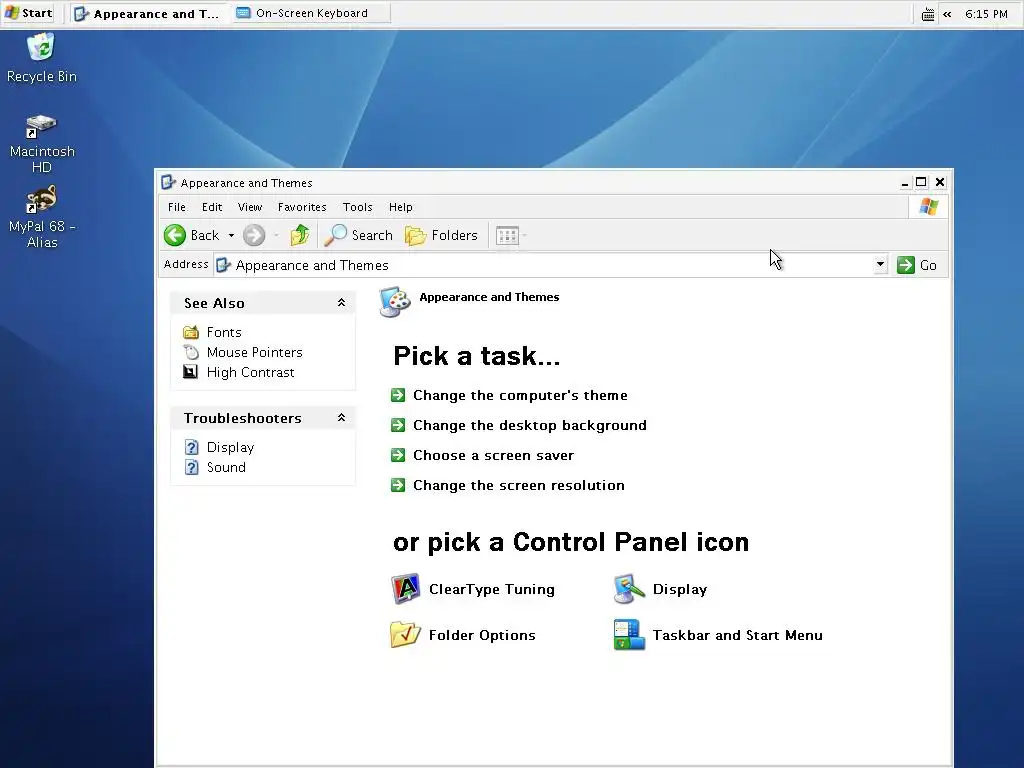Open the Edit menu
This screenshot has width=1024, height=768.
(212, 207)
